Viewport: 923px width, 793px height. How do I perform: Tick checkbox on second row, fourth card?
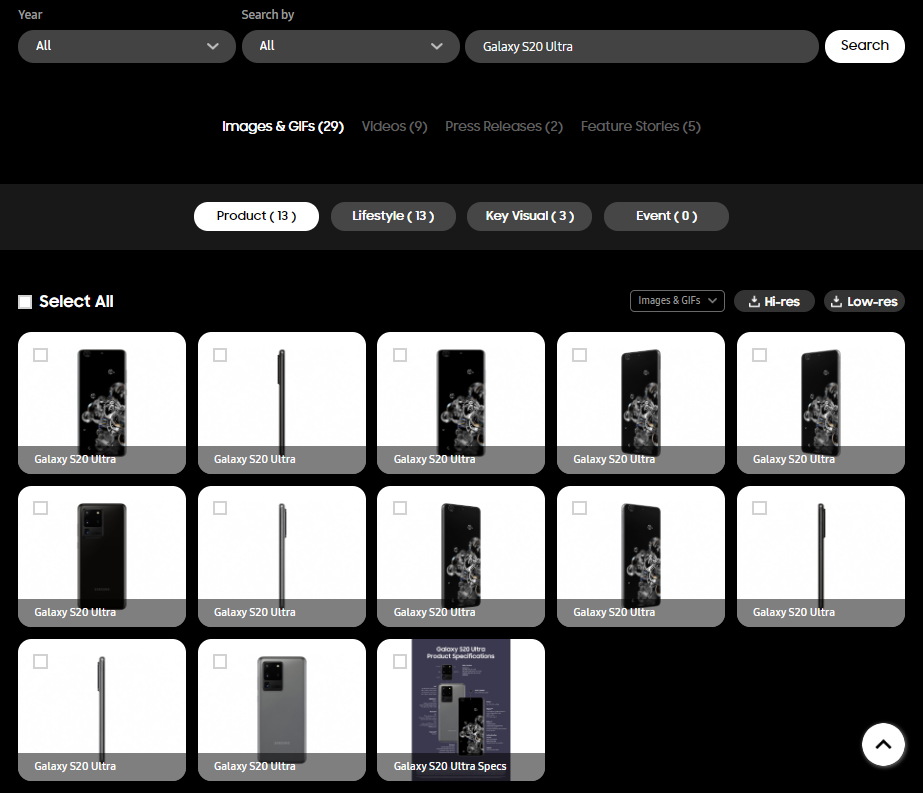click(579, 507)
